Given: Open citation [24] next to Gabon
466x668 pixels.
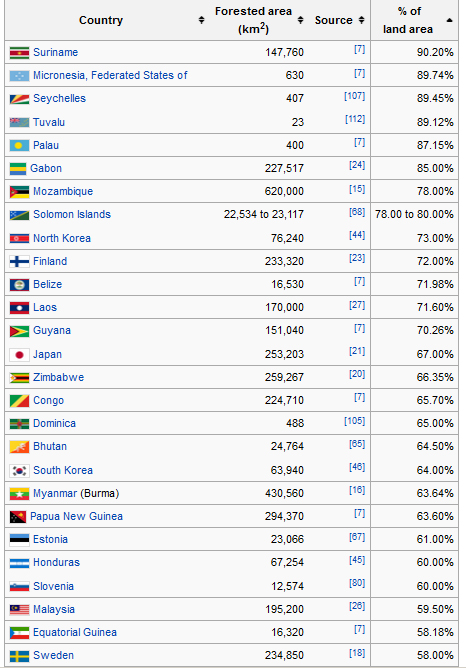Looking at the screenshot, I should pos(357,165).
